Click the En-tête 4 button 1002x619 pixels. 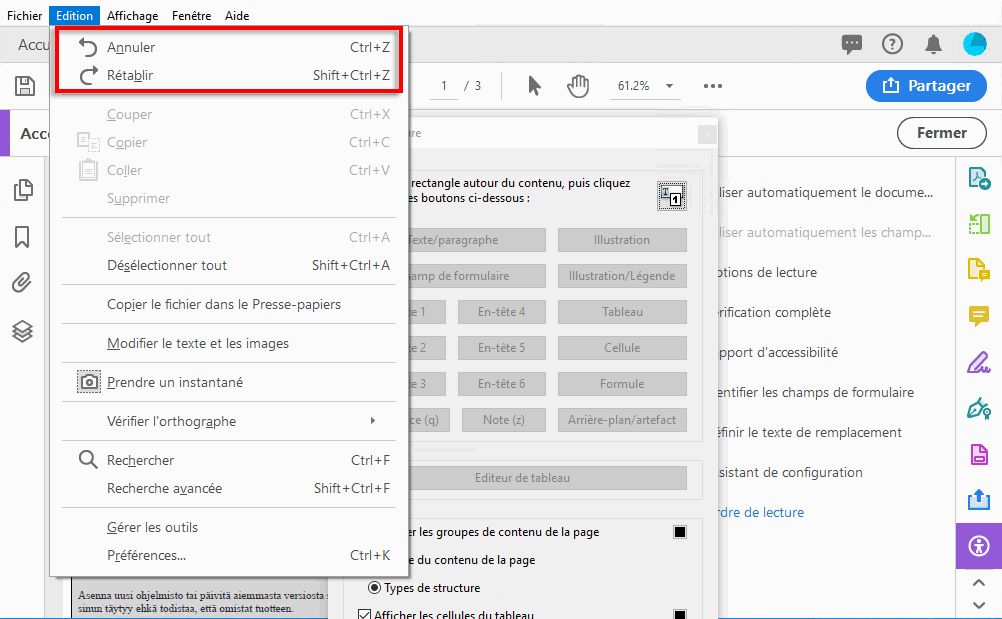(502, 312)
